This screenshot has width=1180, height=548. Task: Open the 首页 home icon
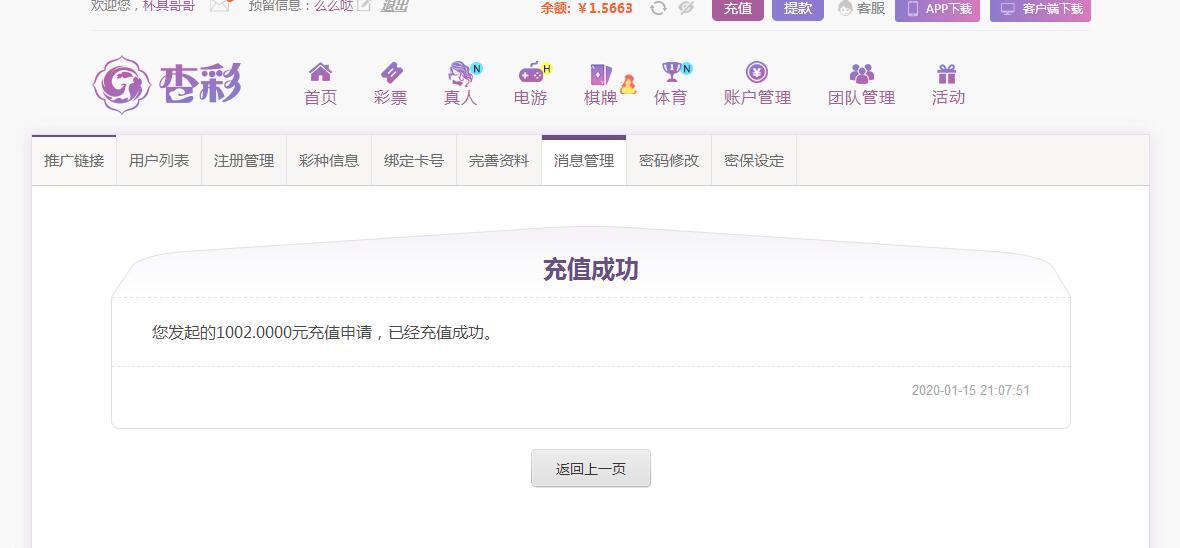320,73
